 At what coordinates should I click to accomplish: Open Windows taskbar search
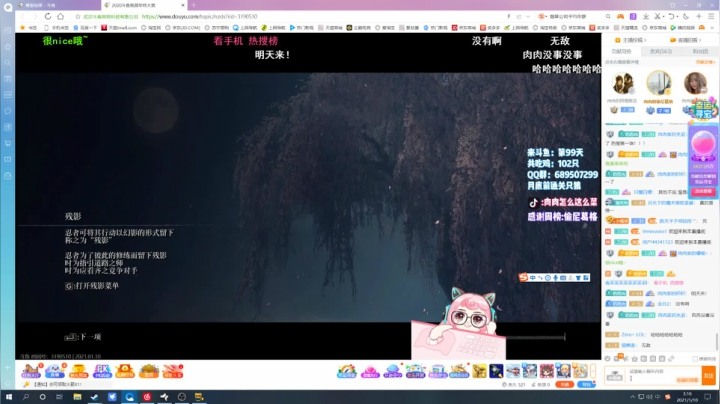click(x=26, y=397)
